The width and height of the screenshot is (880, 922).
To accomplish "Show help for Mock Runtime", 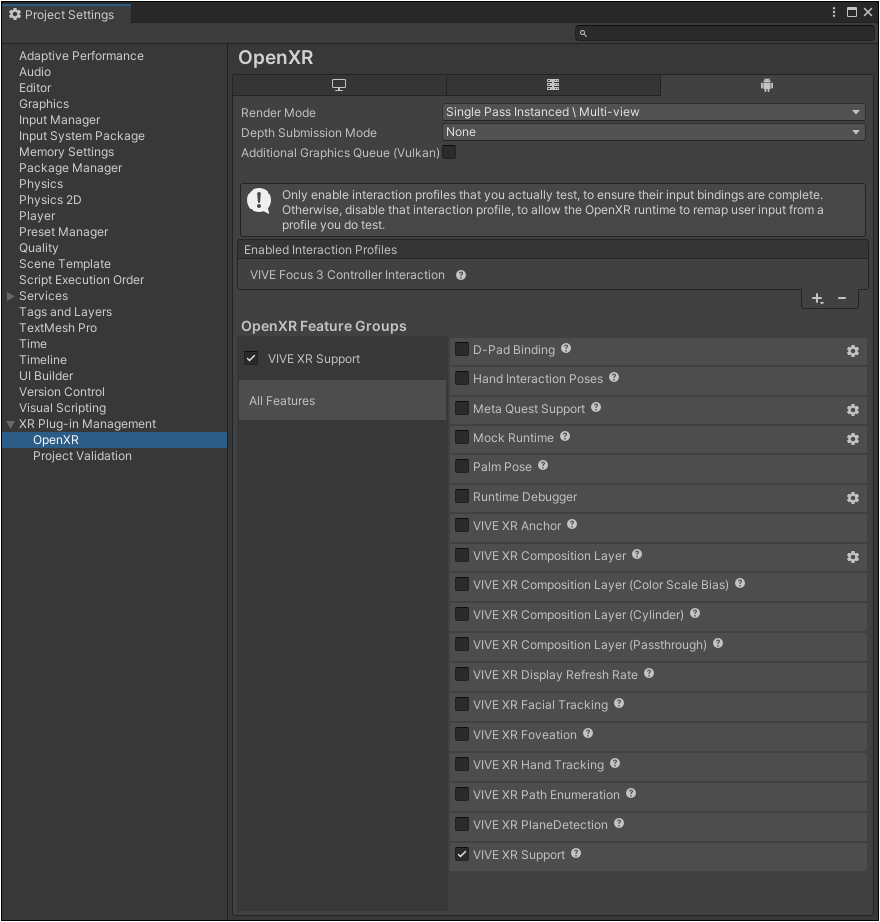I will point(565,436).
